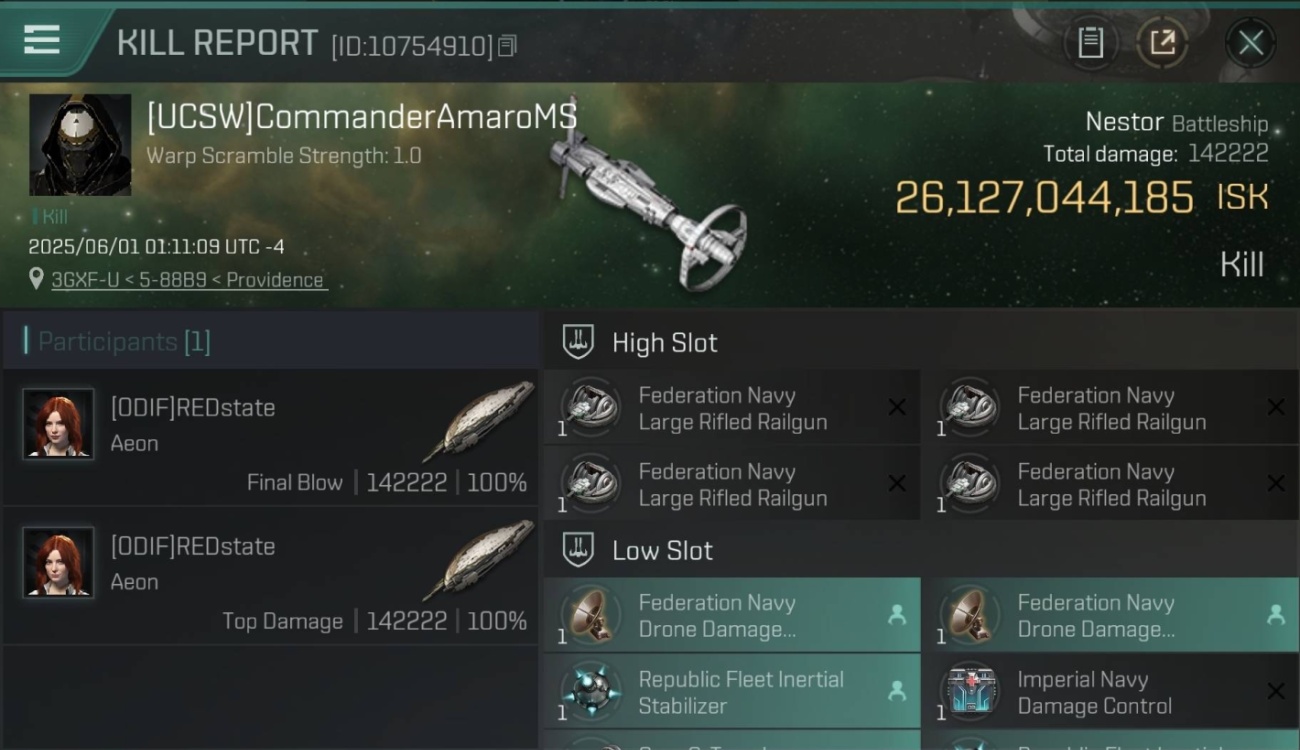Click the Imperial Navy Damage Control icon

click(x=970, y=692)
